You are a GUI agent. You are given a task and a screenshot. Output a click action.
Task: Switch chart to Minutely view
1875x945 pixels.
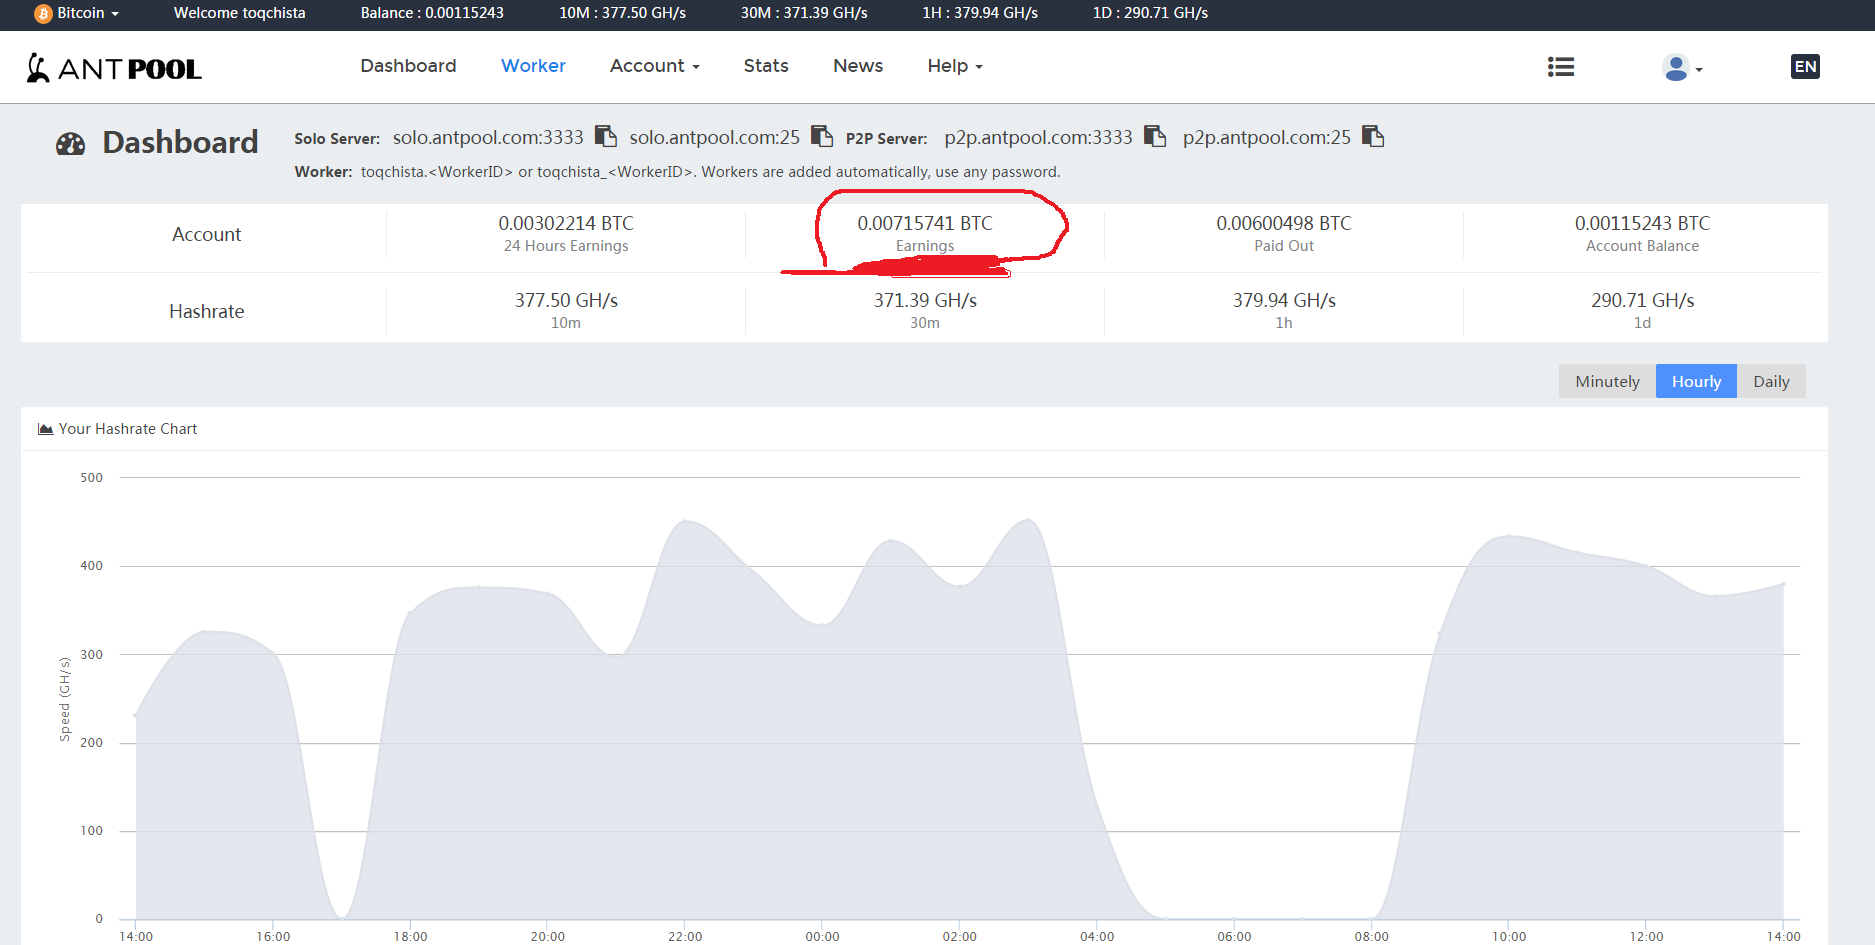tap(1607, 381)
